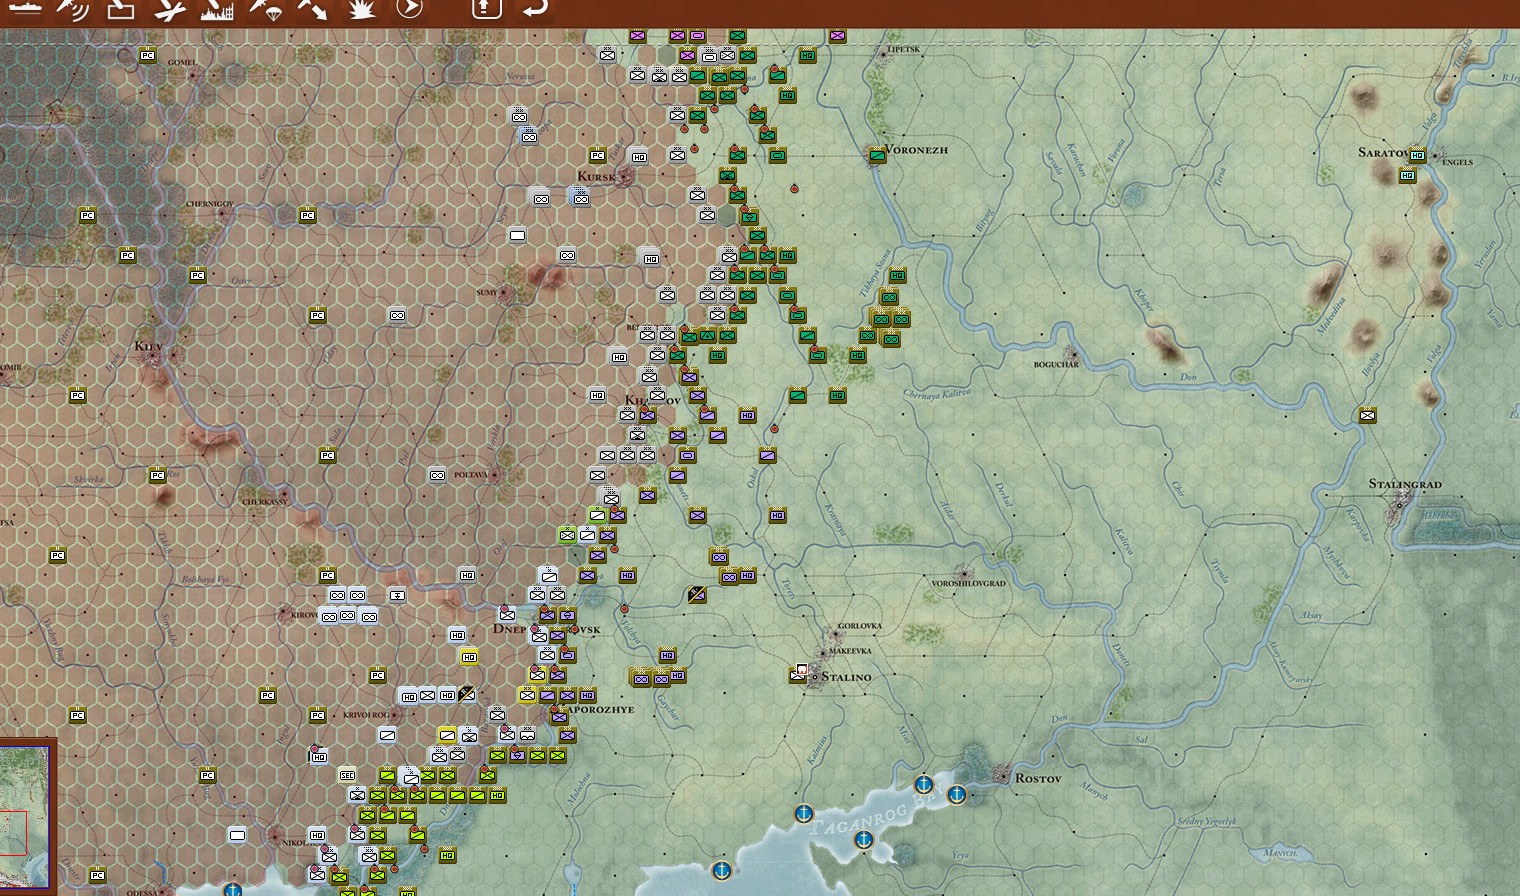Activate the air recon radar icon
This screenshot has width=1520, height=896.
click(x=73, y=8)
